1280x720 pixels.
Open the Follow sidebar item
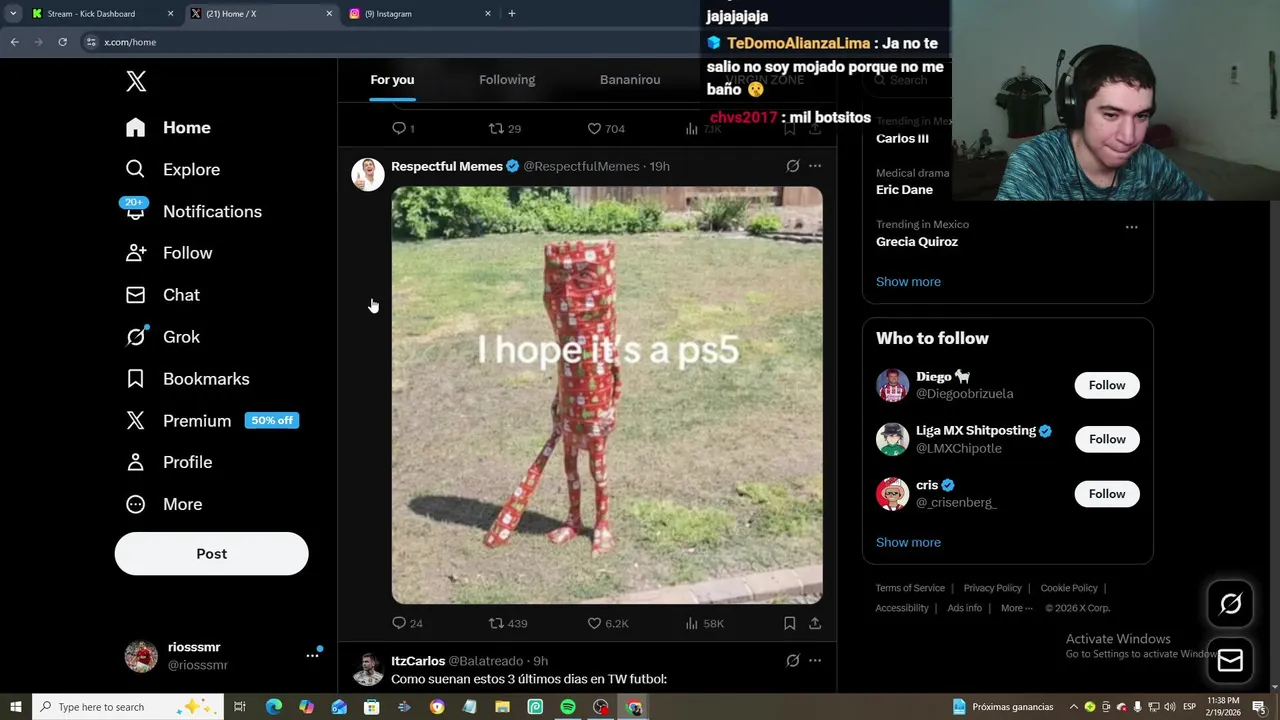click(x=169, y=253)
